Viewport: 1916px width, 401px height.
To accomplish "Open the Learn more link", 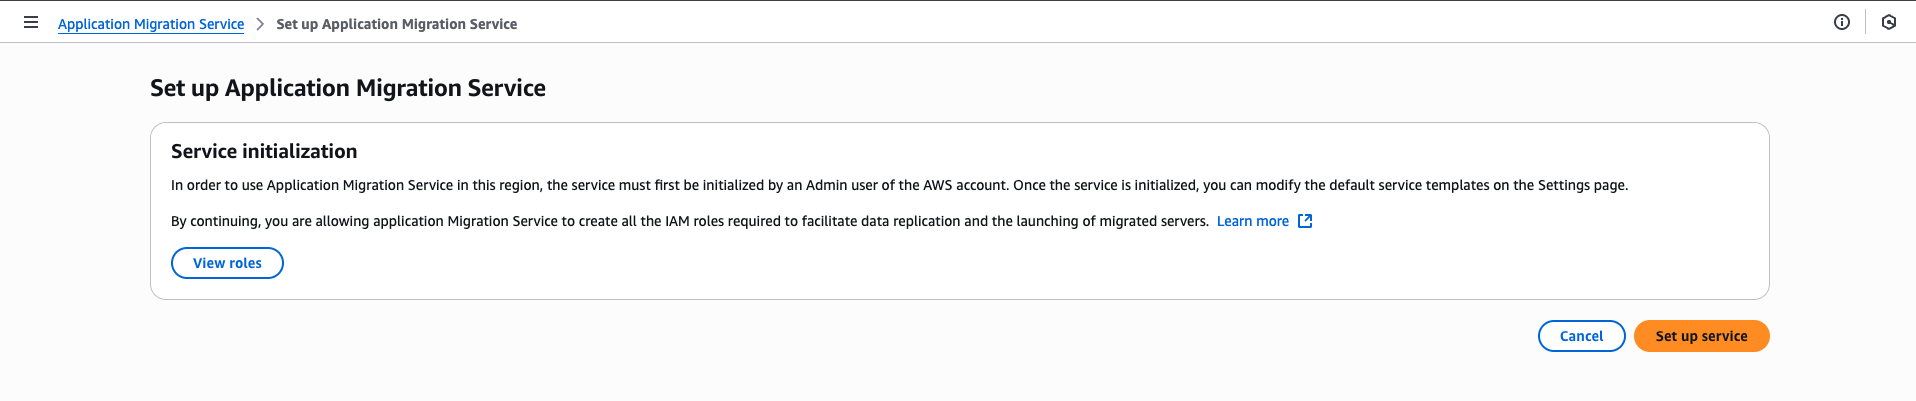I will pos(1252,221).
